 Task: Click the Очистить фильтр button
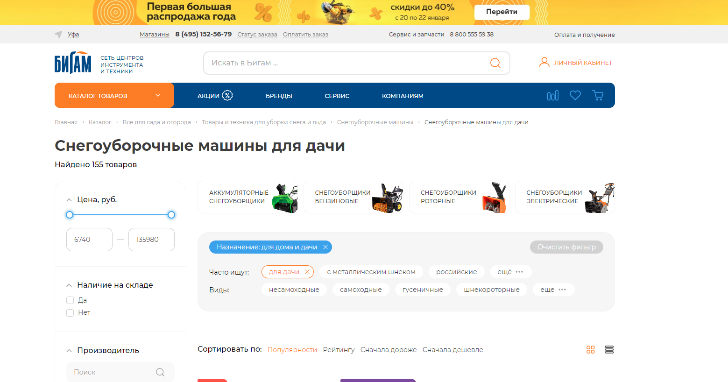point(566,247)
